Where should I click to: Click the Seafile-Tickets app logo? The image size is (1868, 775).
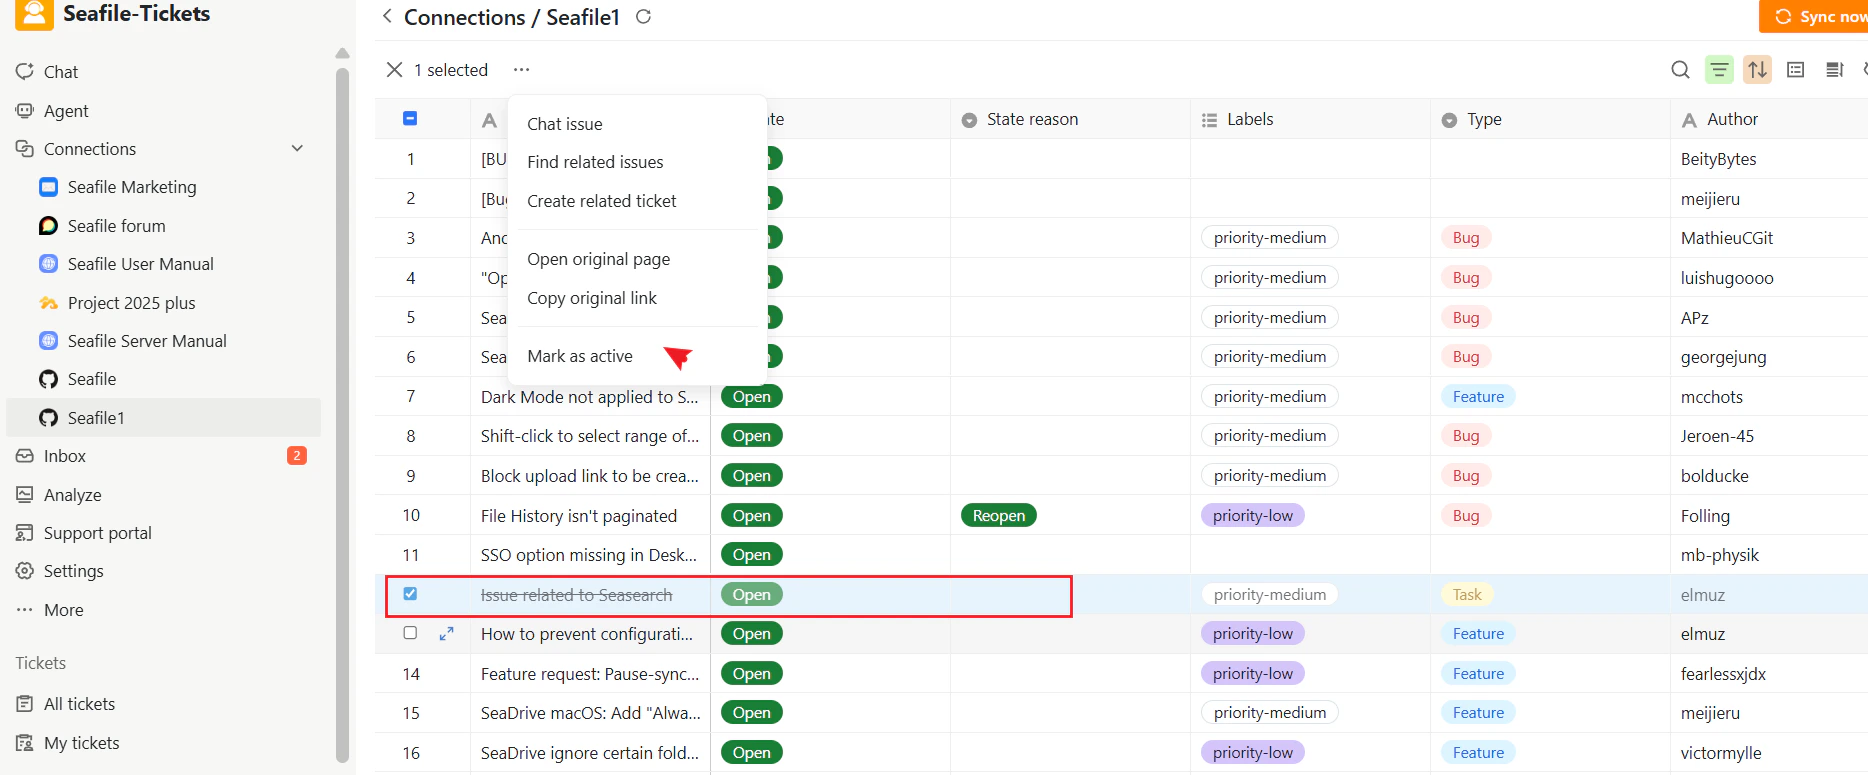pyautogui.click(x=34, y=14)
